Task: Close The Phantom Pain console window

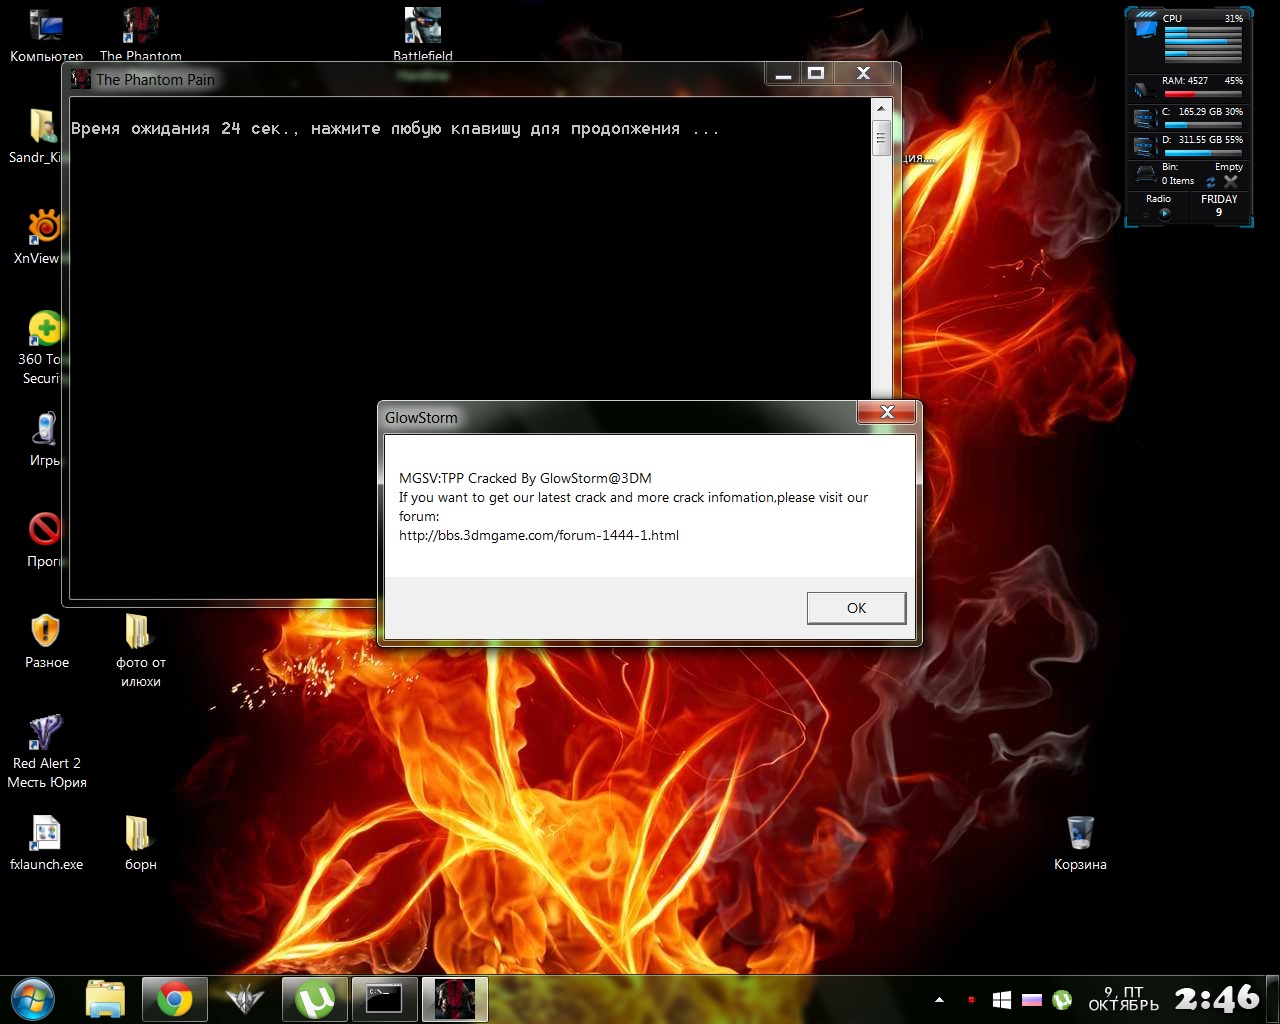Action: [864, 74]
